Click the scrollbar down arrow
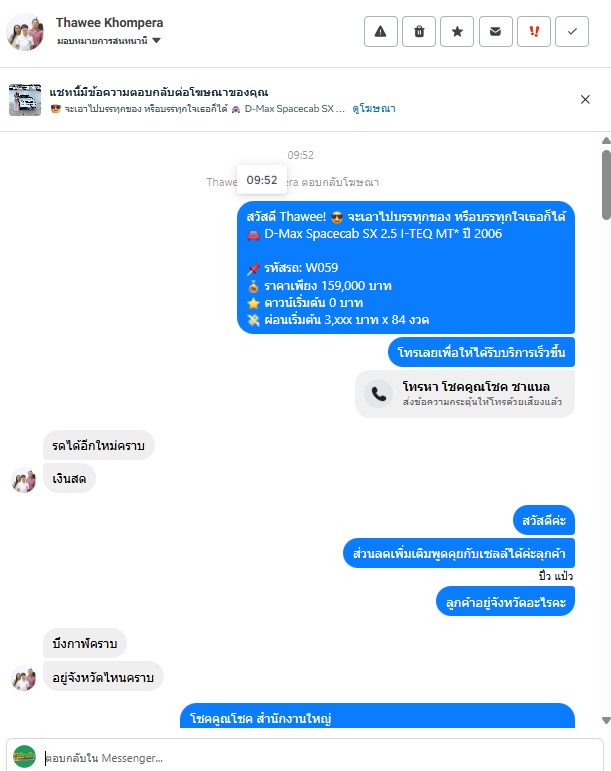This screenshot has height=771, width=611. tap(606, 720)
